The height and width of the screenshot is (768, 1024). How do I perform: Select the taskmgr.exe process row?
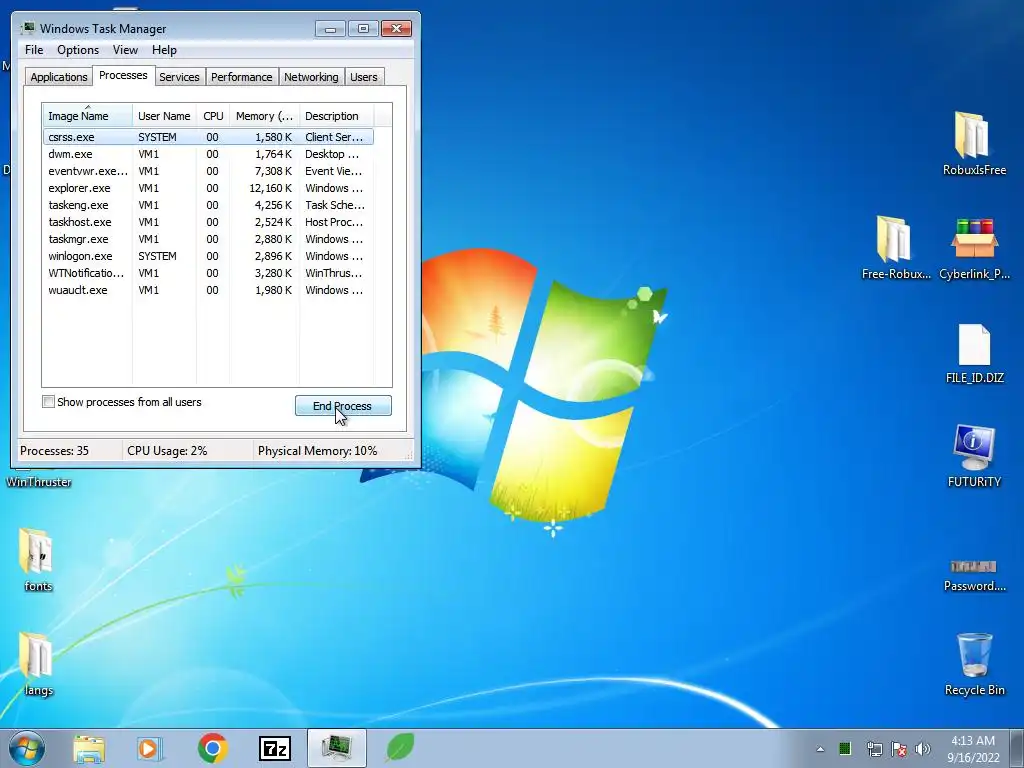[x=208, y=239]
